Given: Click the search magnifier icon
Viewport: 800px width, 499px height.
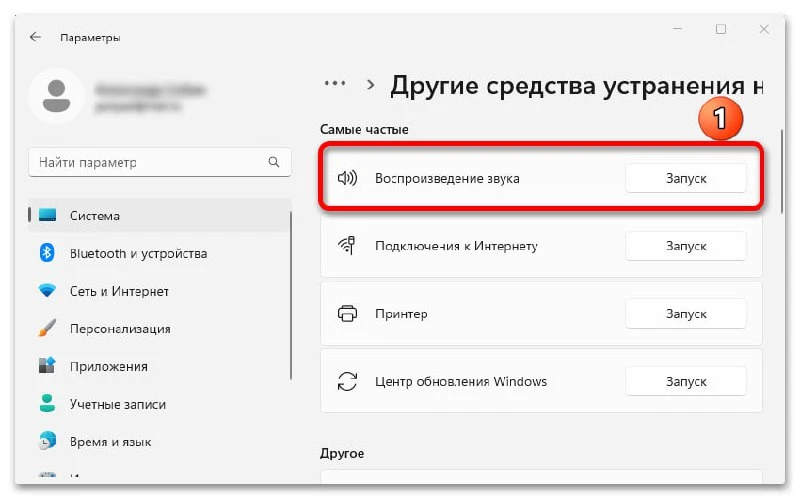Looking at the screenshot, I should [274, 162].
